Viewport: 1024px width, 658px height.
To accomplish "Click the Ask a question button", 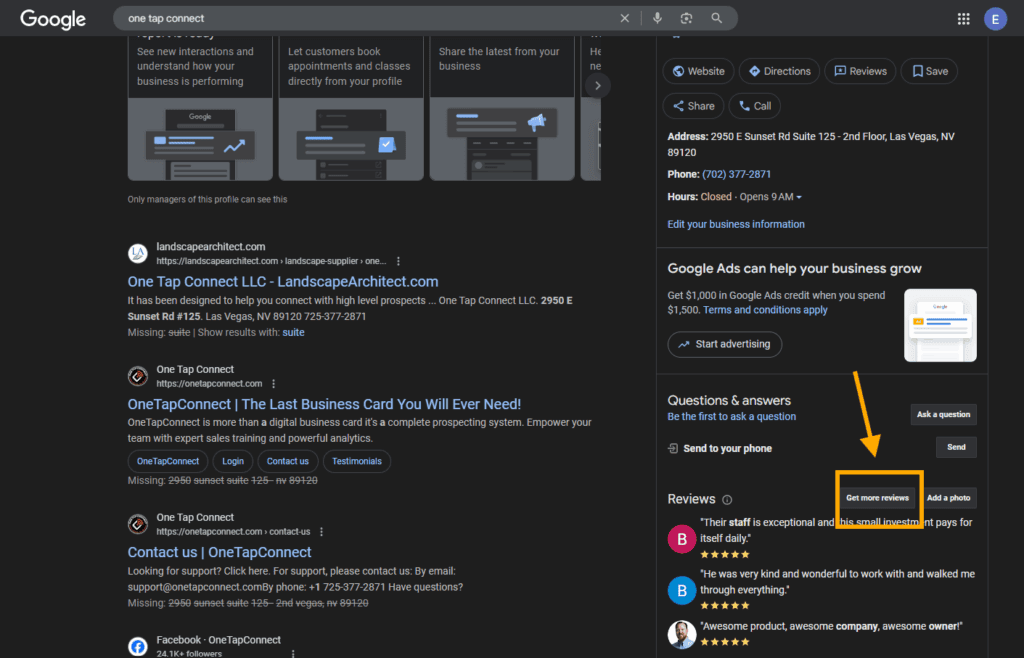I will [x=943, y=415].
